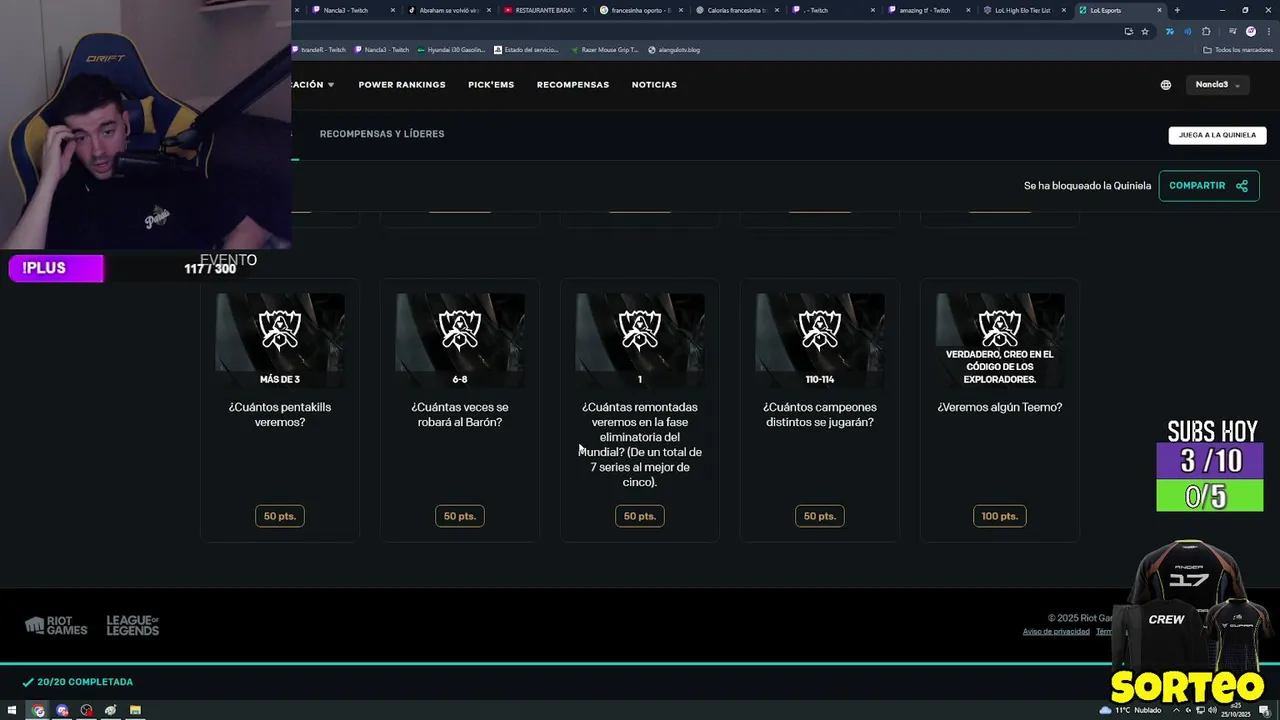Click the '6-8' answer label
1280x720 pixels.
point(460,380)
